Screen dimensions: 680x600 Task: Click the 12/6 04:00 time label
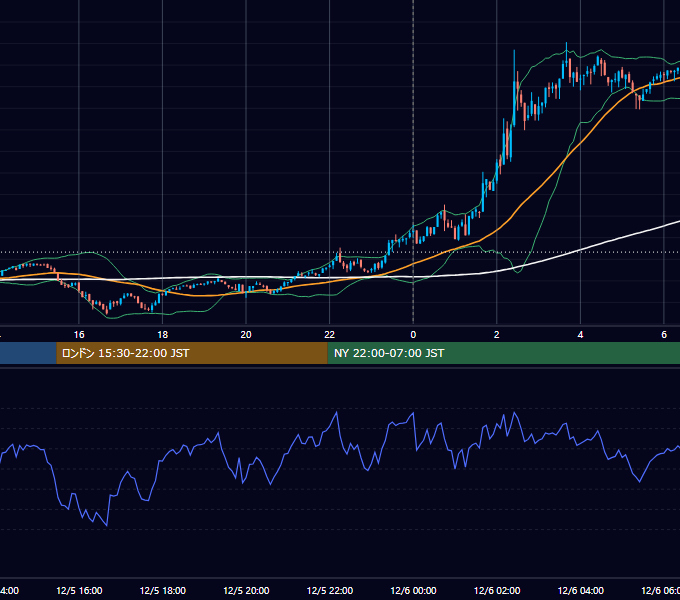pyautogui.click(x=581, y=590)
